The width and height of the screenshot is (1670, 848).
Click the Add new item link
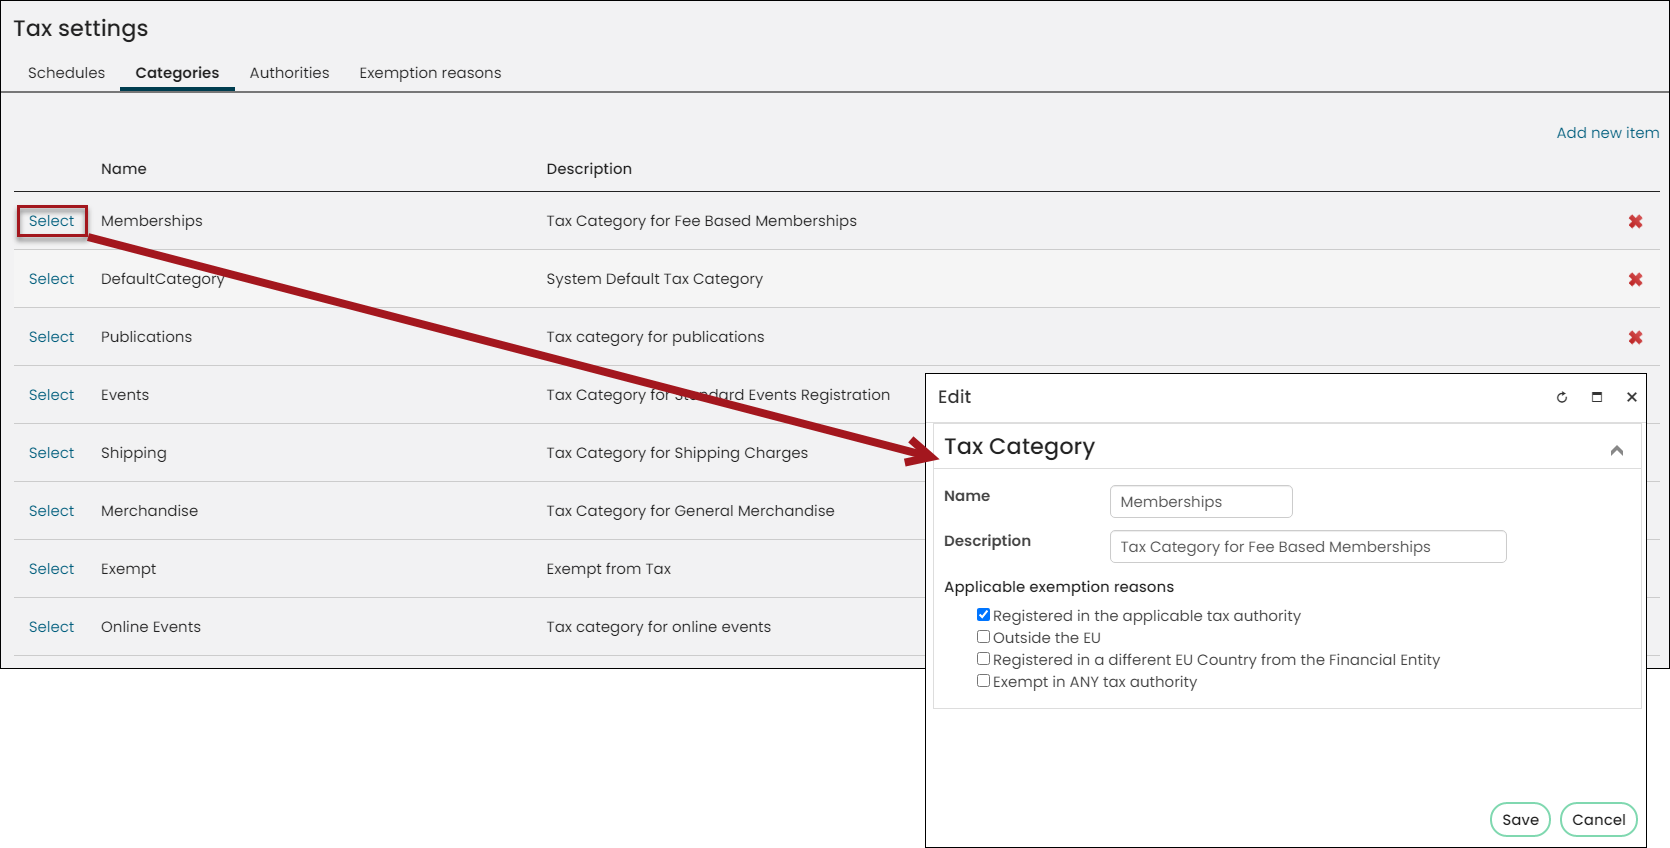[1607, 133]
